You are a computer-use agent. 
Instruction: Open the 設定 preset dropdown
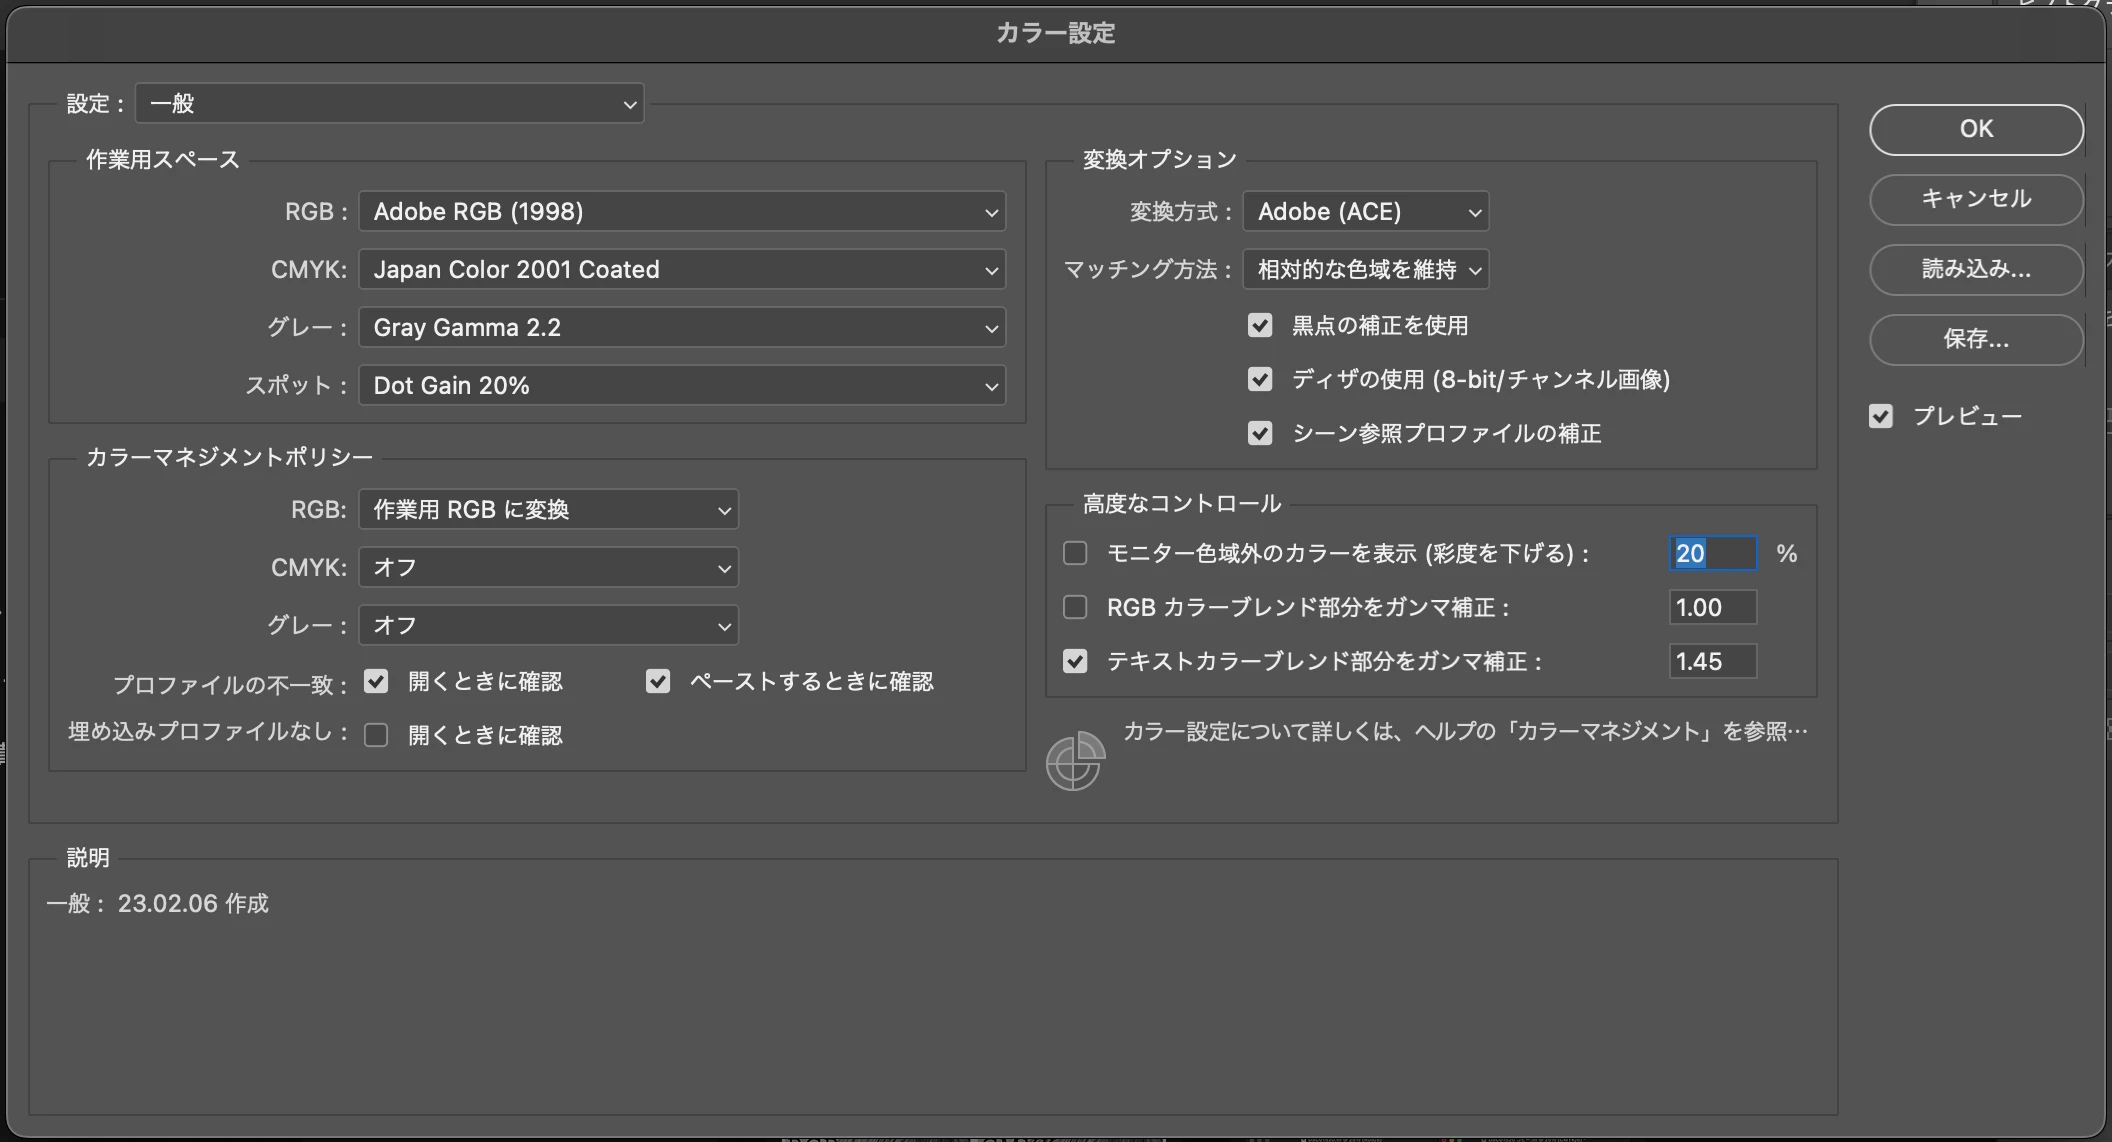point(390,103)
